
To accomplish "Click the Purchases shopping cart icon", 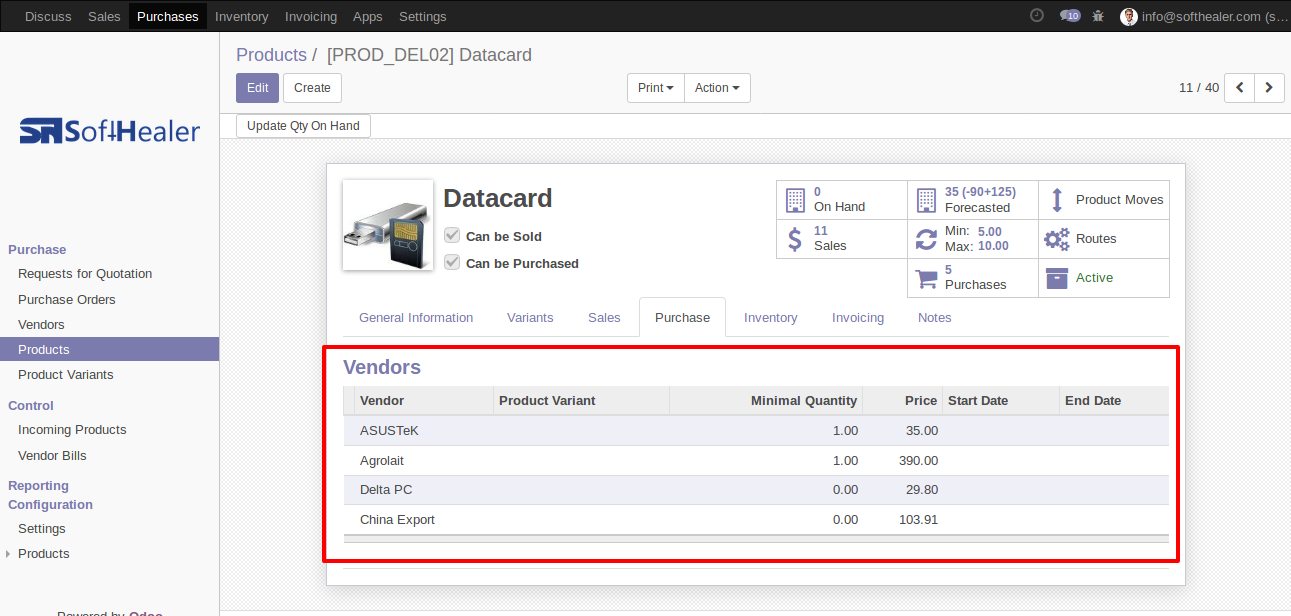I will point(926,278).
